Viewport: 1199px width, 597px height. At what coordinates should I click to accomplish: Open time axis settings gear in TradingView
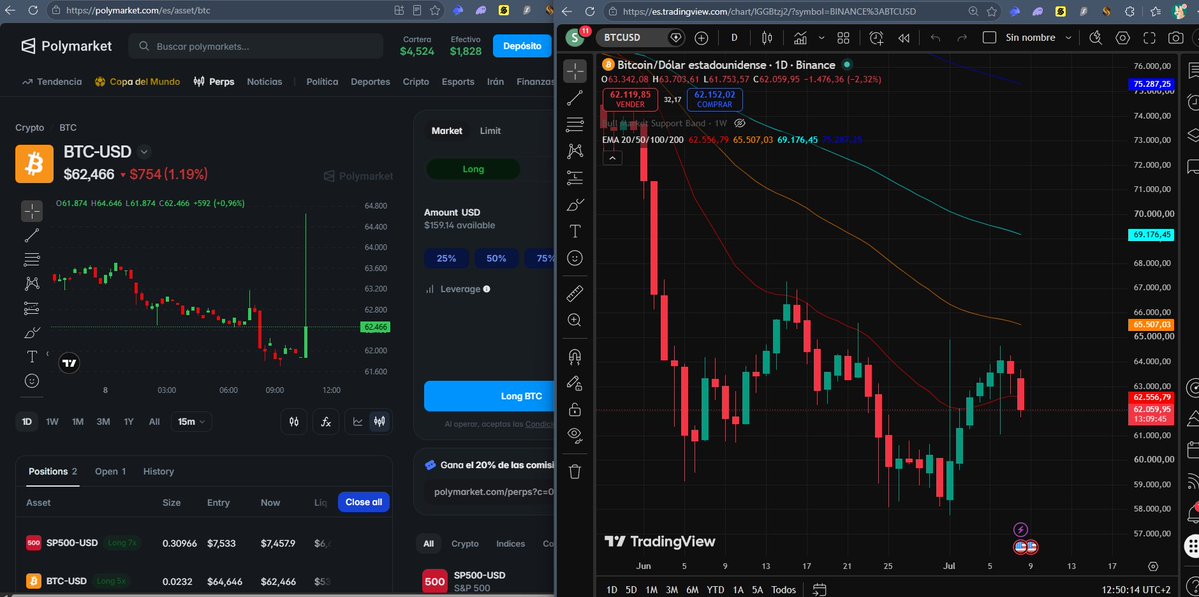click(x=1153, y=566)
